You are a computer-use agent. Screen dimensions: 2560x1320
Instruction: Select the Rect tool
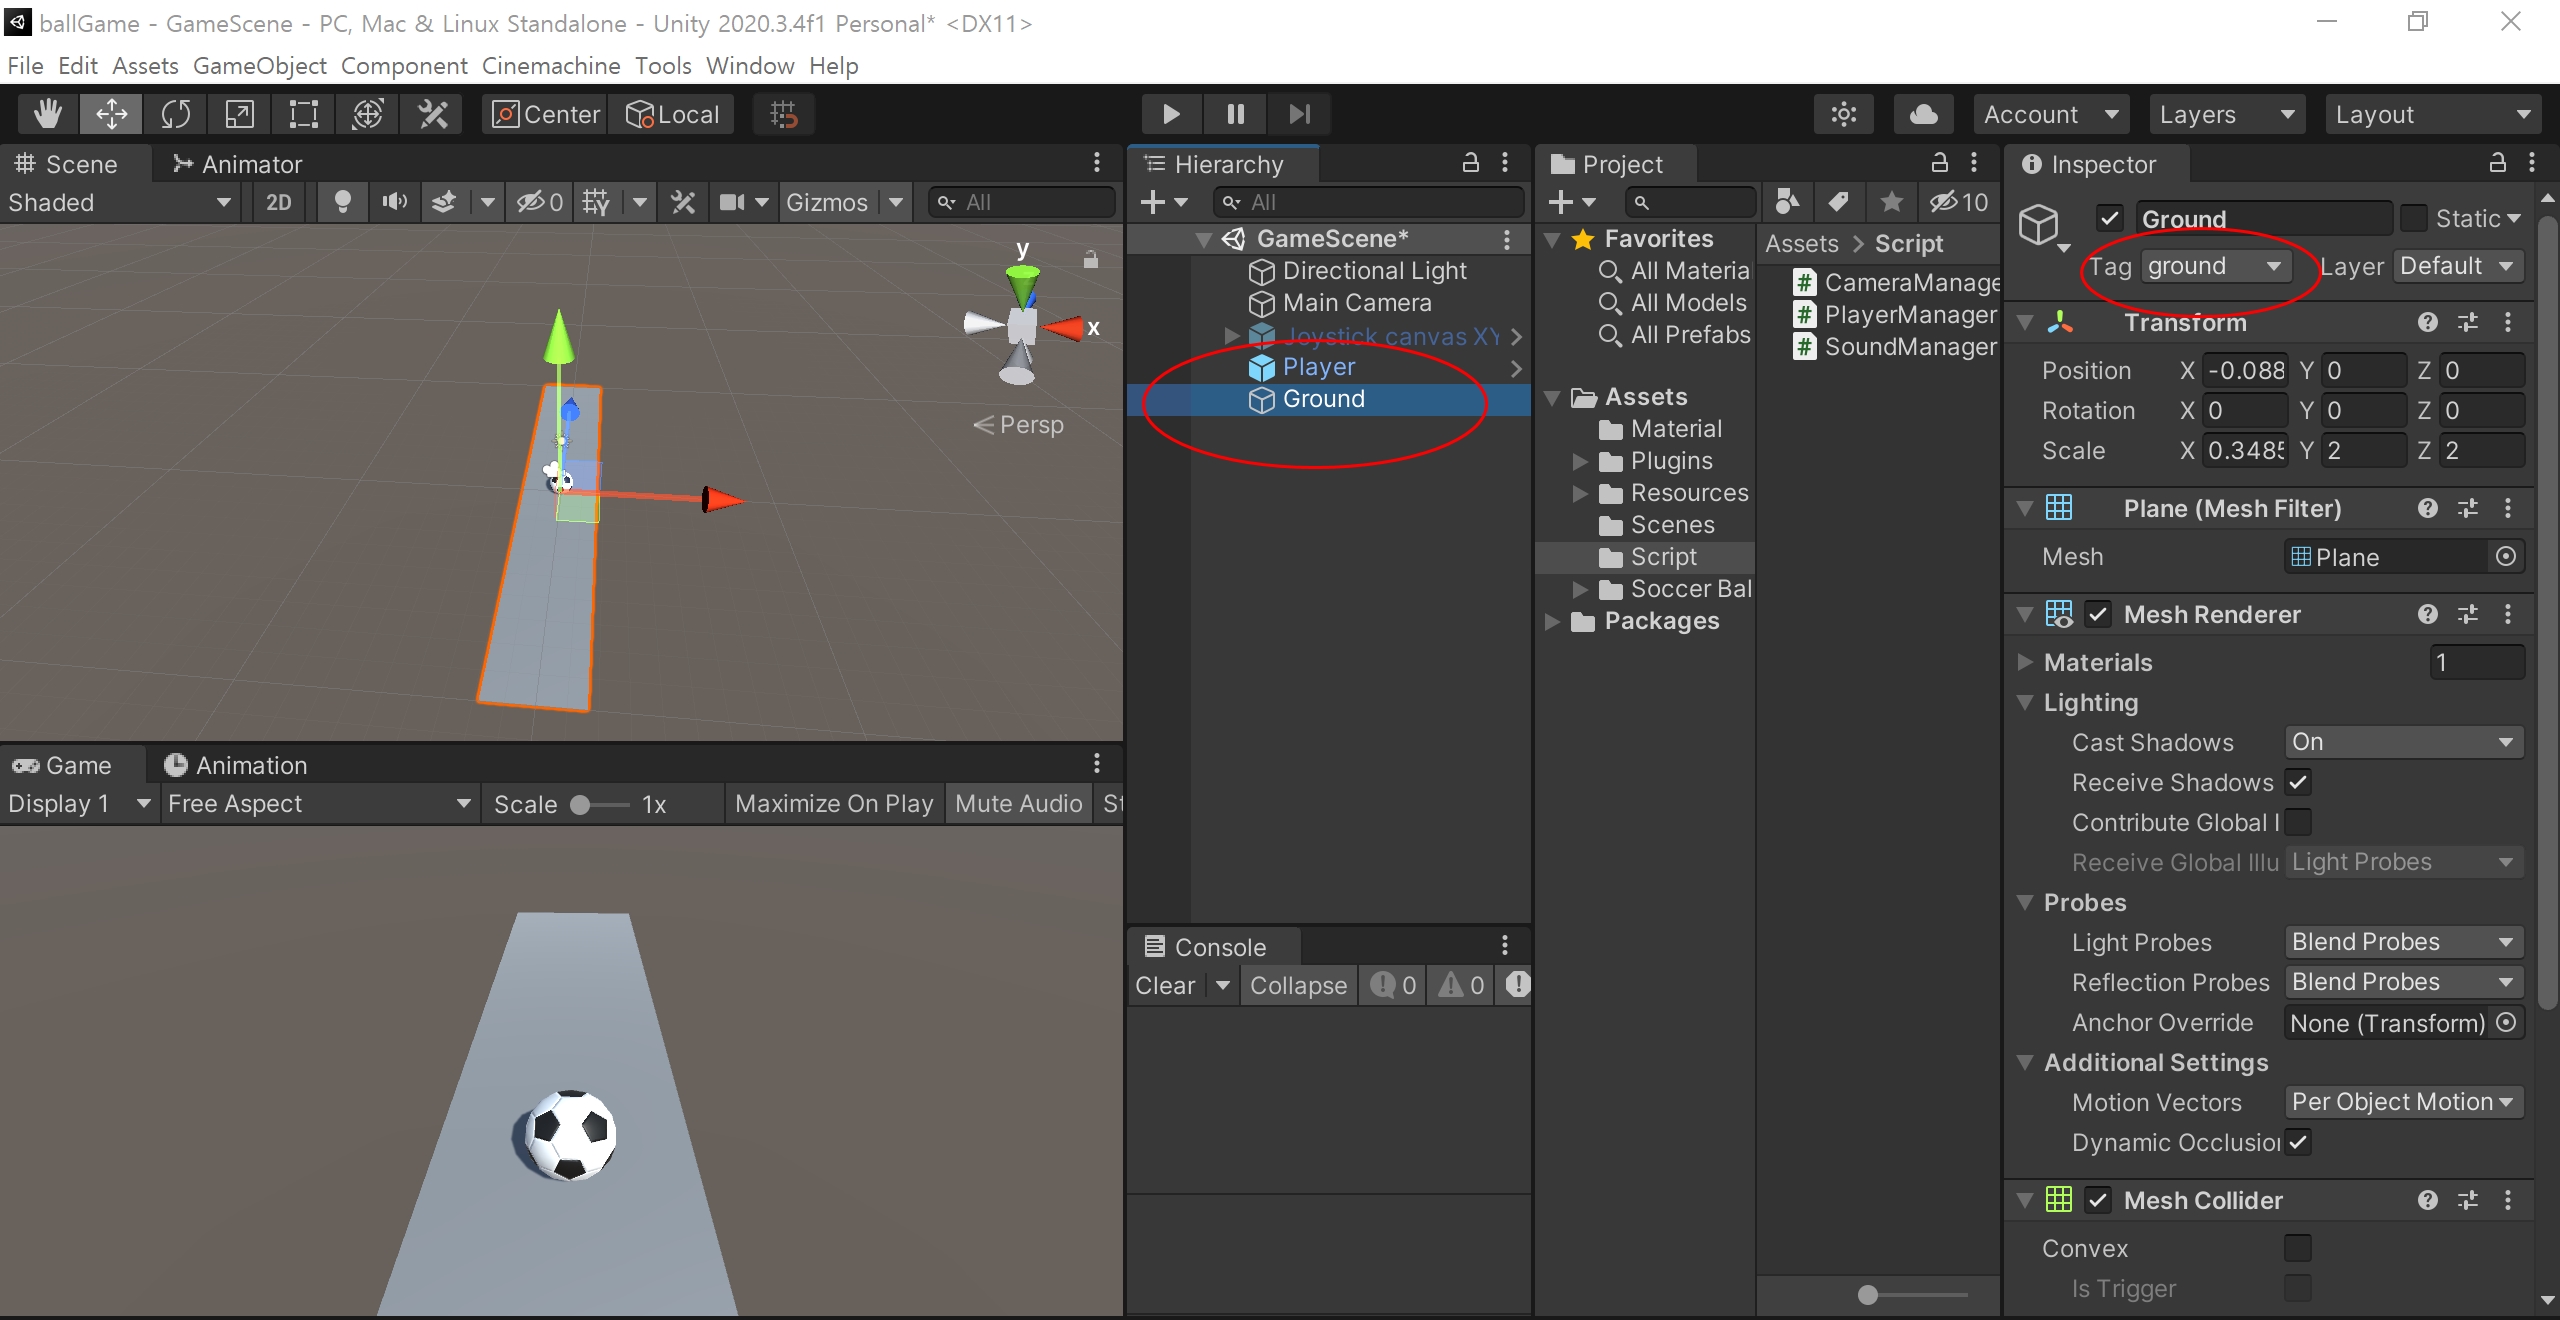pos(304,114)
